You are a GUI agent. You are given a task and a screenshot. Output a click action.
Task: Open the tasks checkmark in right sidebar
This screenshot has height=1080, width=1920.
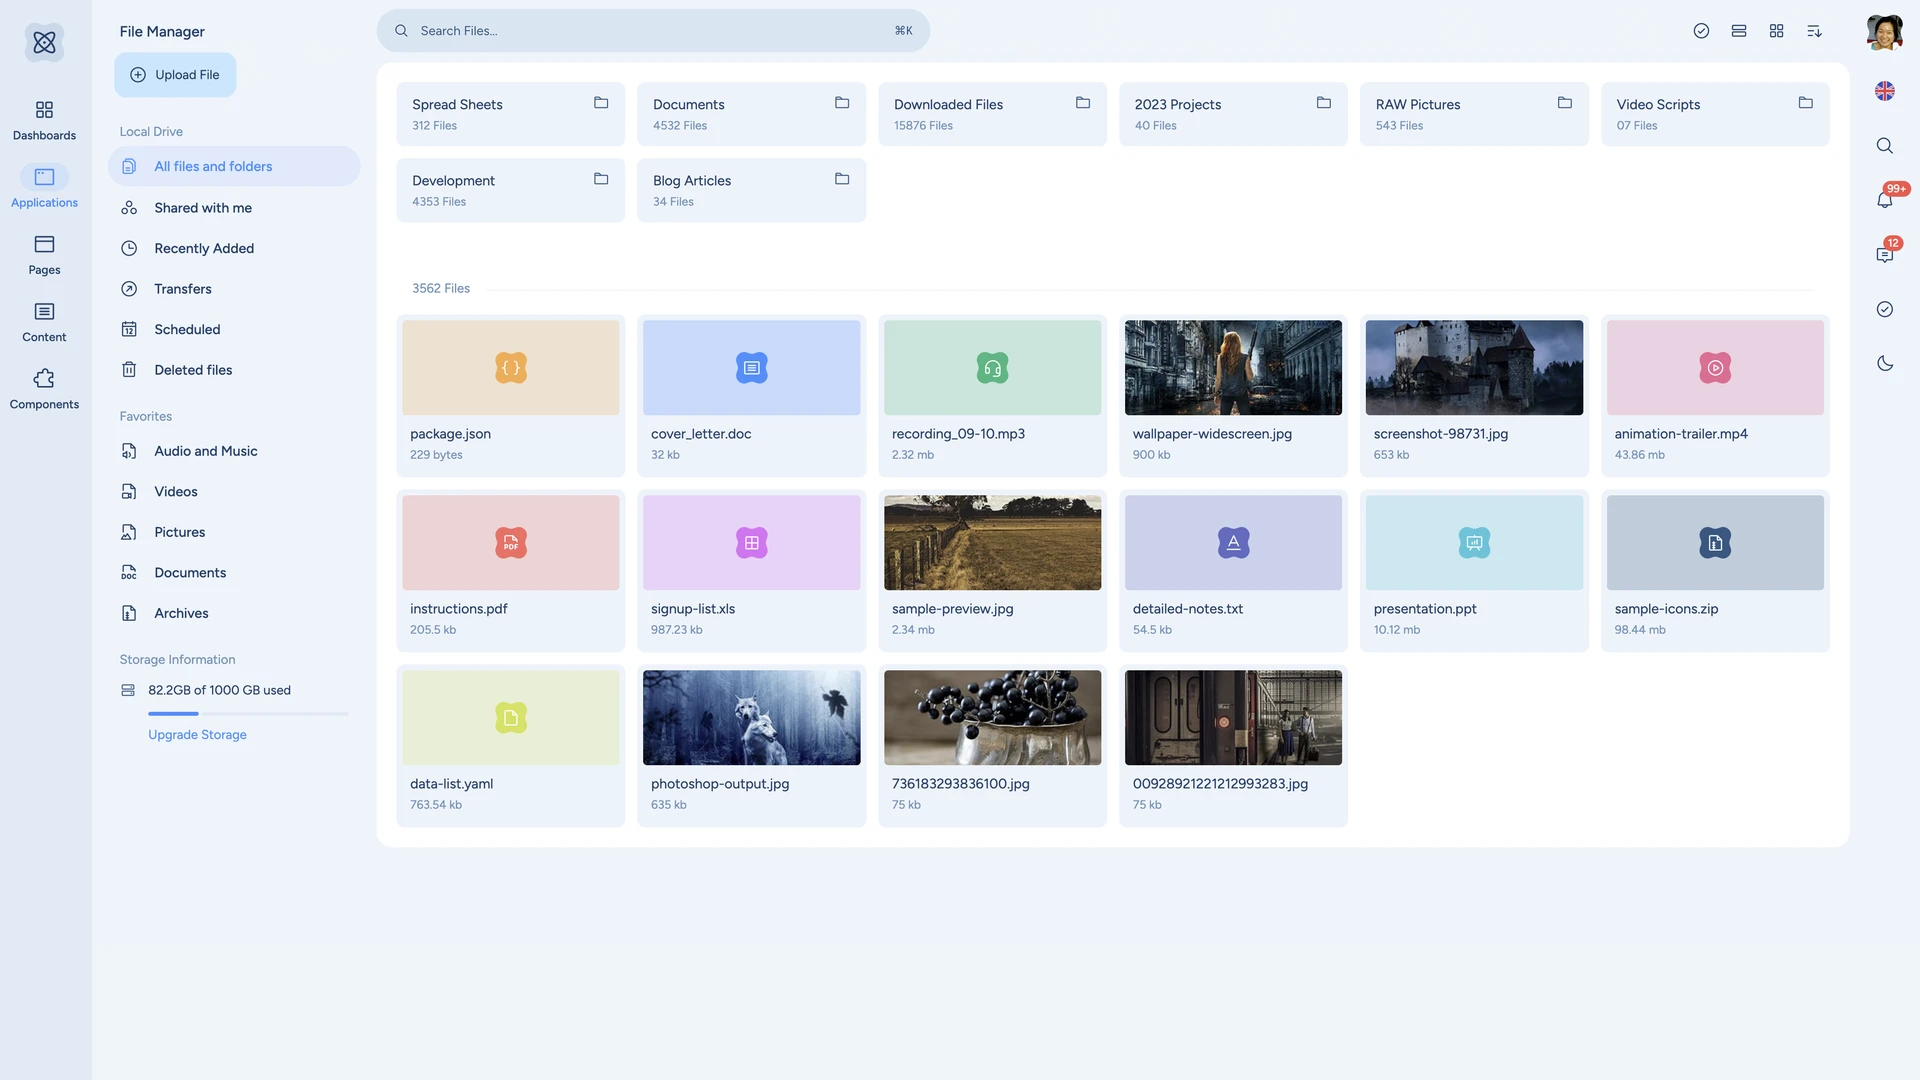point(1885,309)
